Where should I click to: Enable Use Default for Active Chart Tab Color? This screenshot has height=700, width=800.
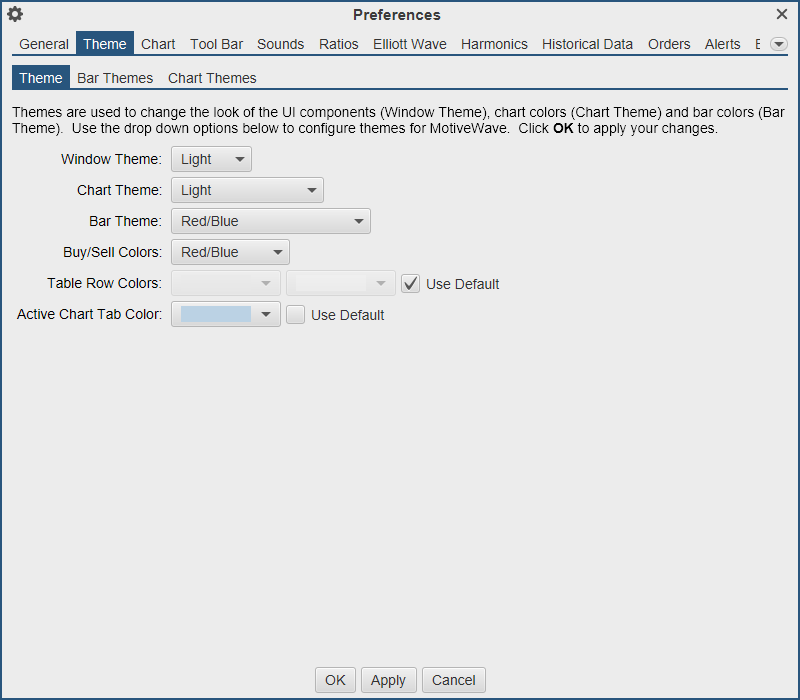[x=296, y=315]
